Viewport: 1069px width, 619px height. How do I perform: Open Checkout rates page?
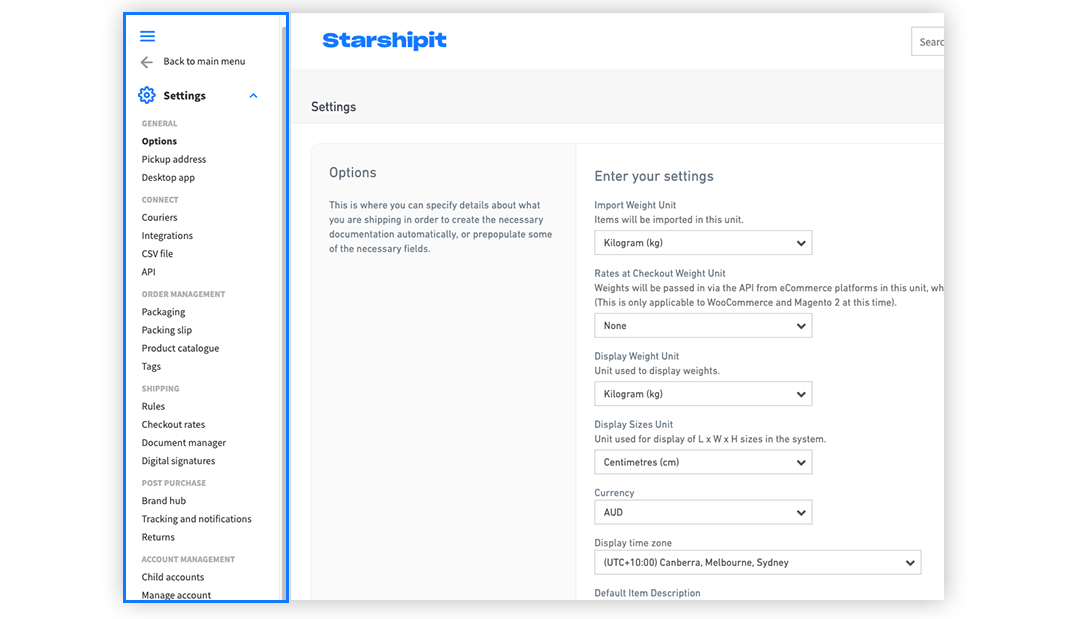point(173,425)
